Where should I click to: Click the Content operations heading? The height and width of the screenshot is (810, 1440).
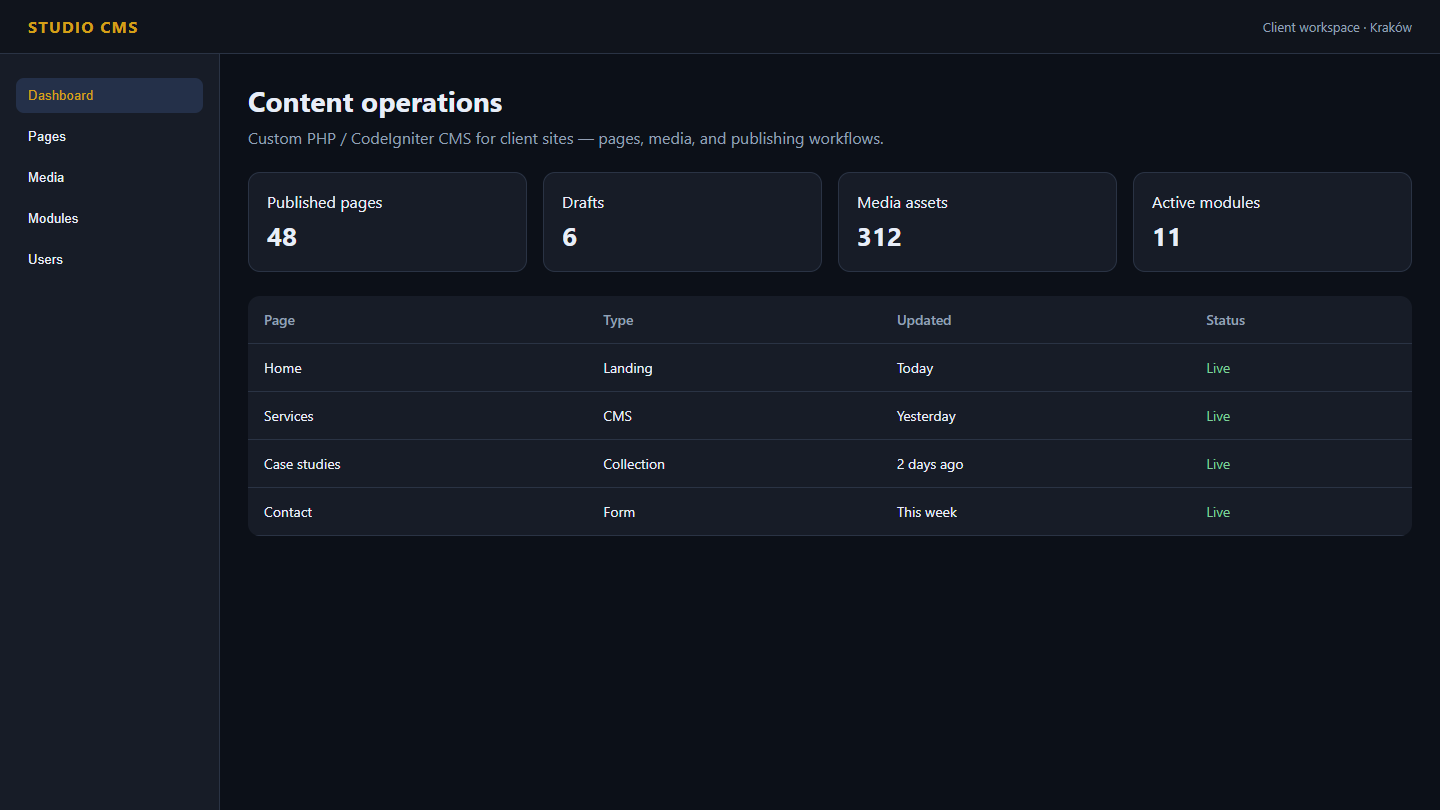(x=375, y=103)
